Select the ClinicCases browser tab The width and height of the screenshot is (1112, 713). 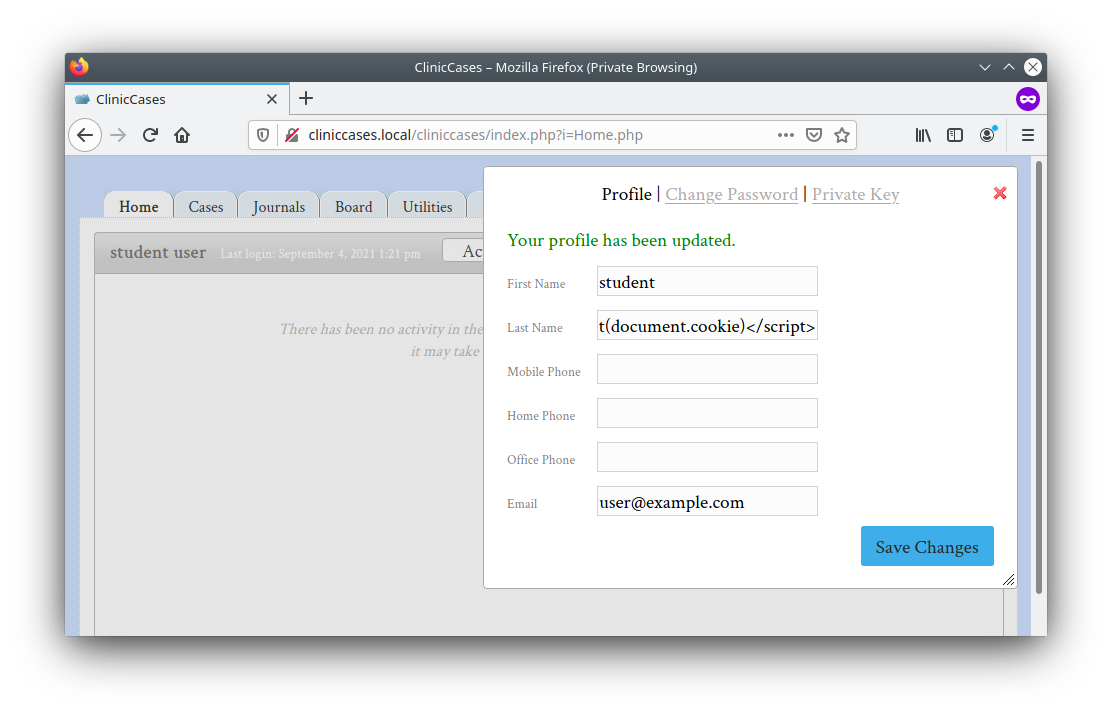click(x=177, y=99)
